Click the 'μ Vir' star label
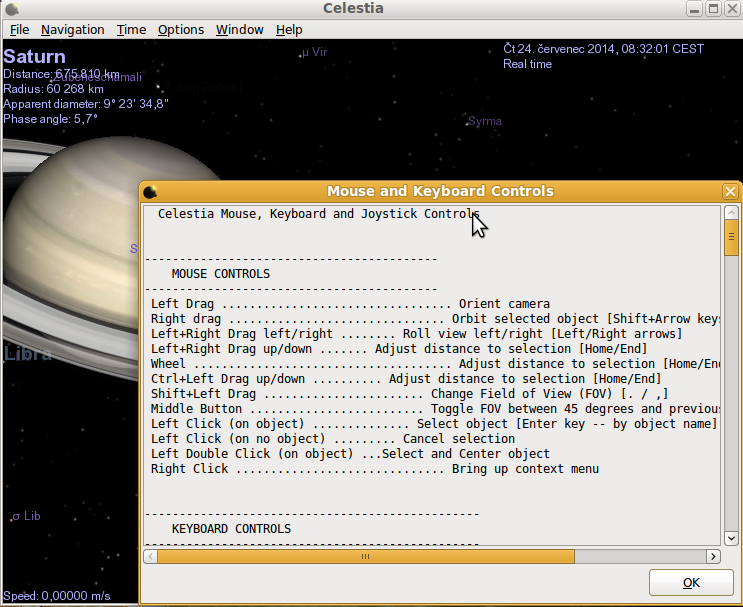Screen dimensions: 743x607 315,52
